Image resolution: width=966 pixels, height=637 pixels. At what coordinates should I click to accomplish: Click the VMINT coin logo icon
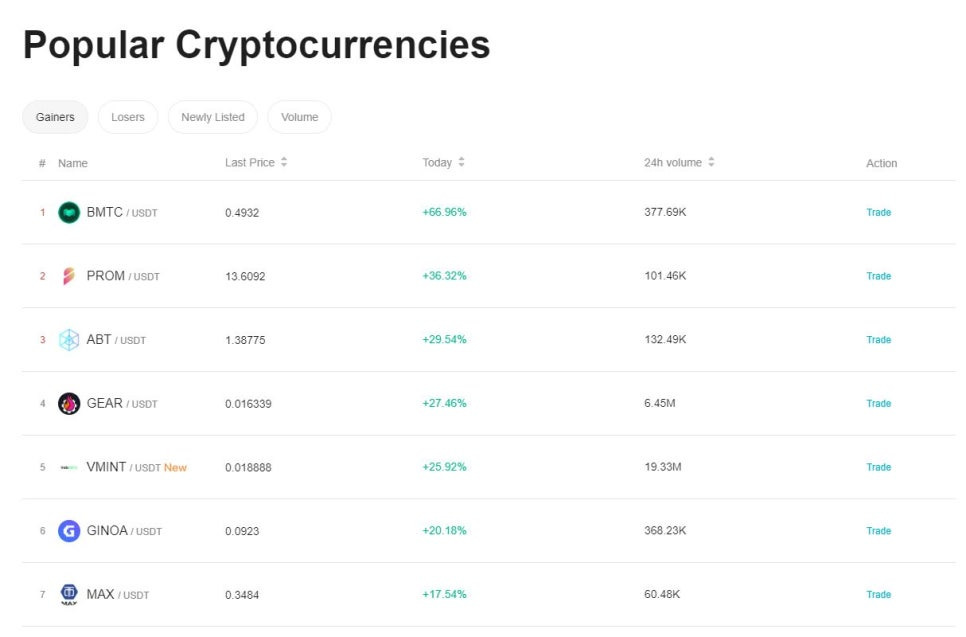[69, 468]
